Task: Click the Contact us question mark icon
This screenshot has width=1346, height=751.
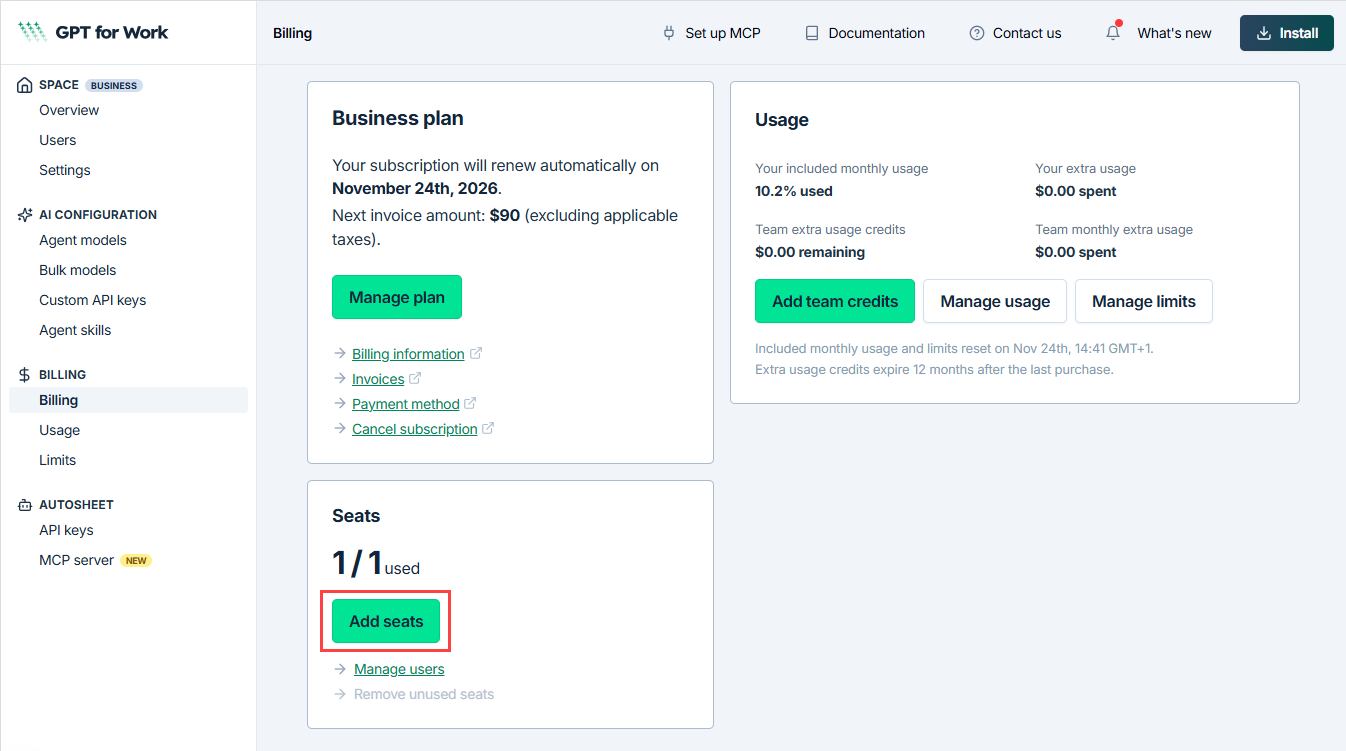Action: coord(977,33)
